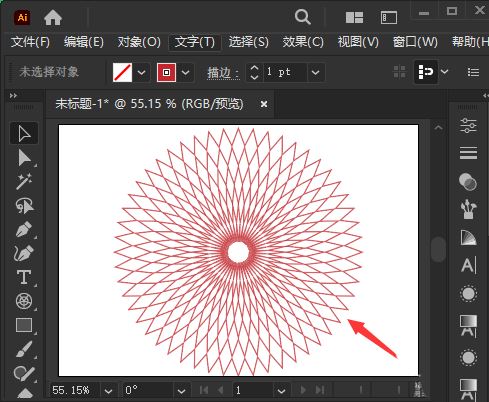Open the search magnifier icon
Image resolution: width=489 pixels, height=402 pixels.
tap(303, 17)
